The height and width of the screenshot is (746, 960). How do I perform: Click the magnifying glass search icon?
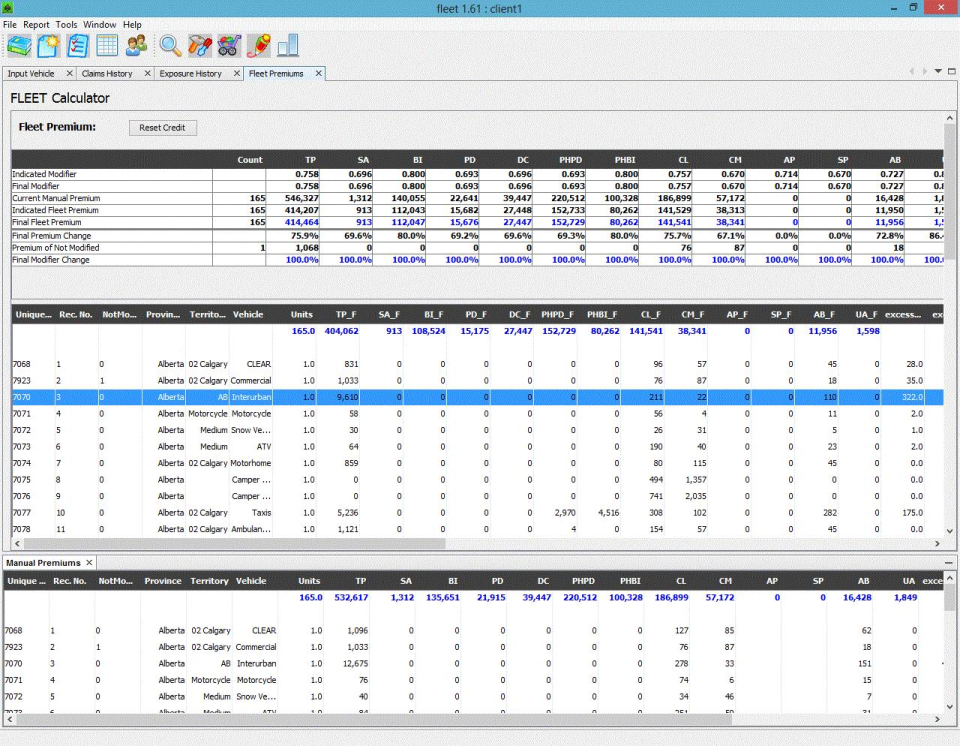pyautogui.click(x=170, y=46)
